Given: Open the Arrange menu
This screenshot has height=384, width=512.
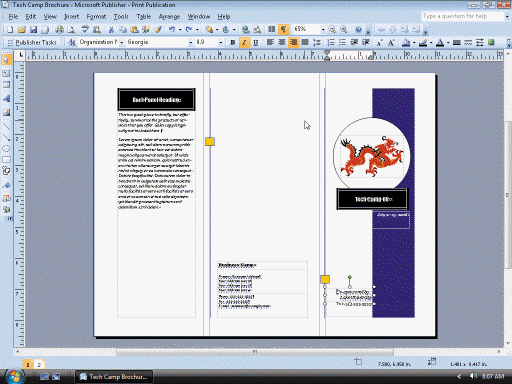Looking at the screenshot, I should click(169, 17).
